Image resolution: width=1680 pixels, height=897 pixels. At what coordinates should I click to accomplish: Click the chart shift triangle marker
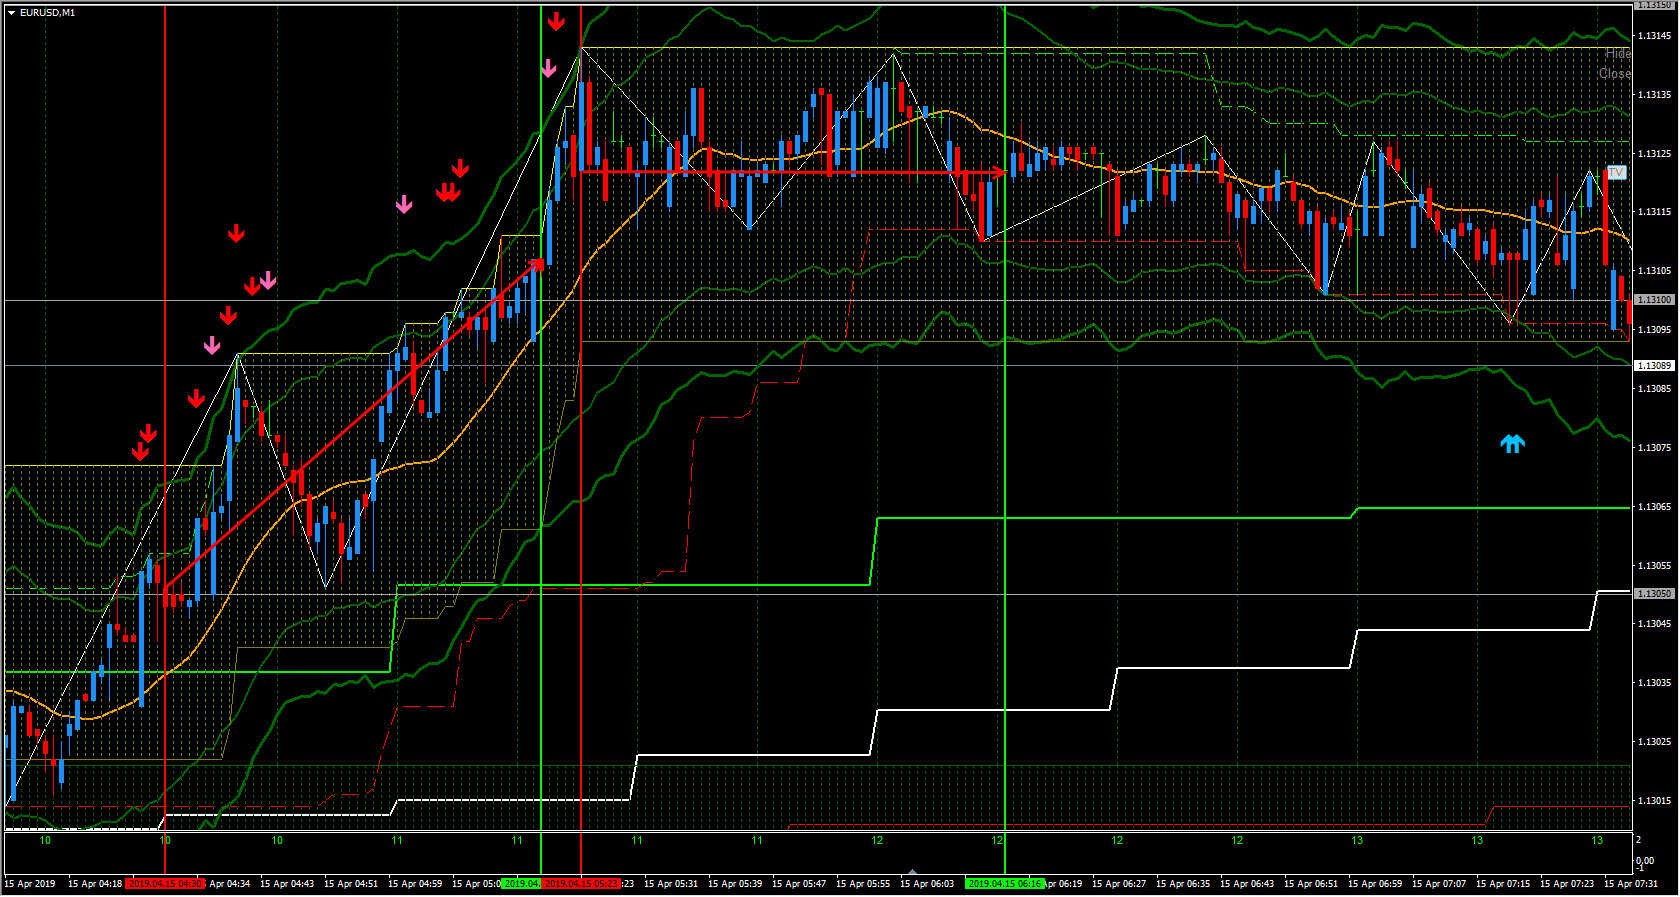911,872
